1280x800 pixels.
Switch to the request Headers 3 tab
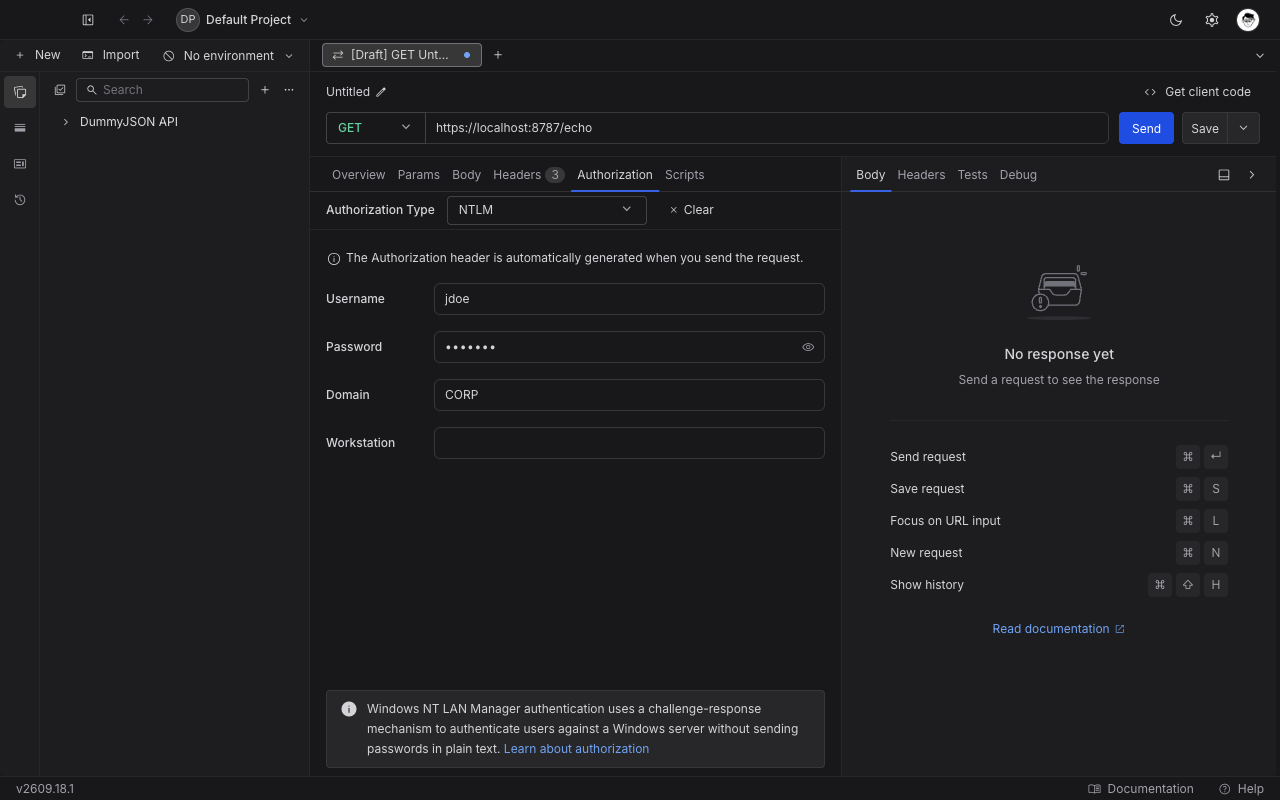(529, 175)
